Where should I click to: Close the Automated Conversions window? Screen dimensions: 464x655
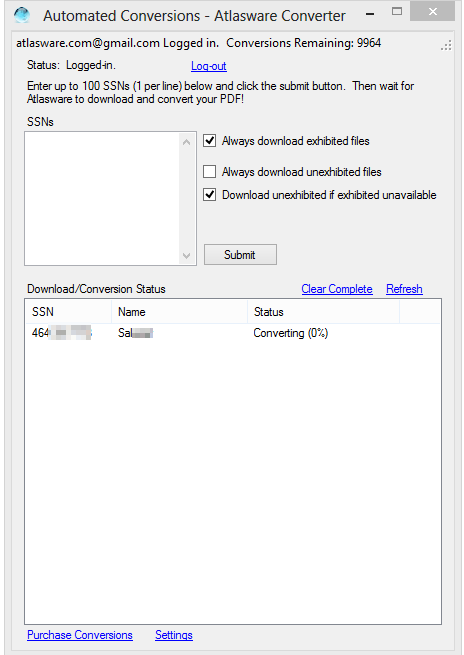pyautogui.click(x=432, y=12)
